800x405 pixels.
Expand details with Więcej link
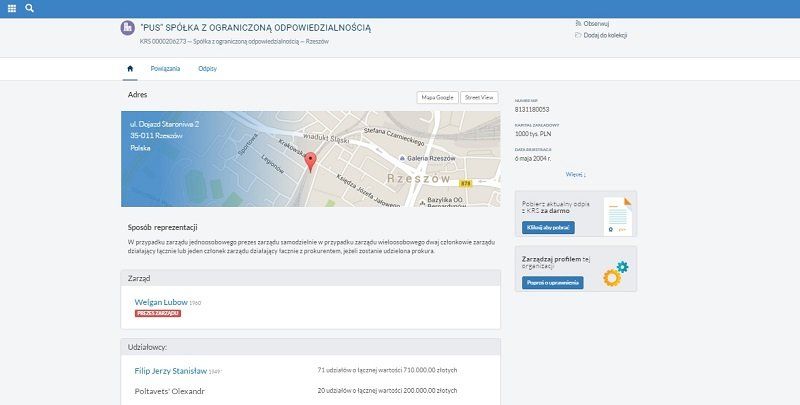point(575,174)
